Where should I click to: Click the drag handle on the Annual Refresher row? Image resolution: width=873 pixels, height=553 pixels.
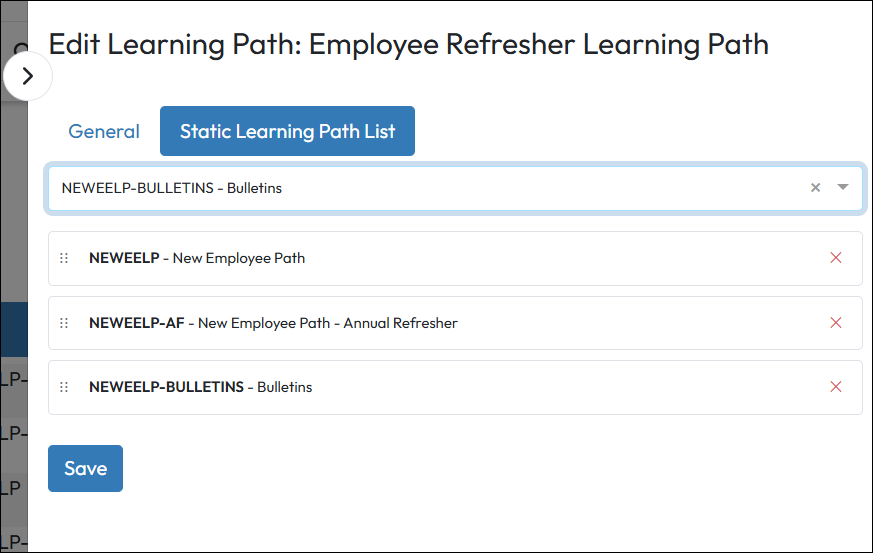tap(64, 323)
